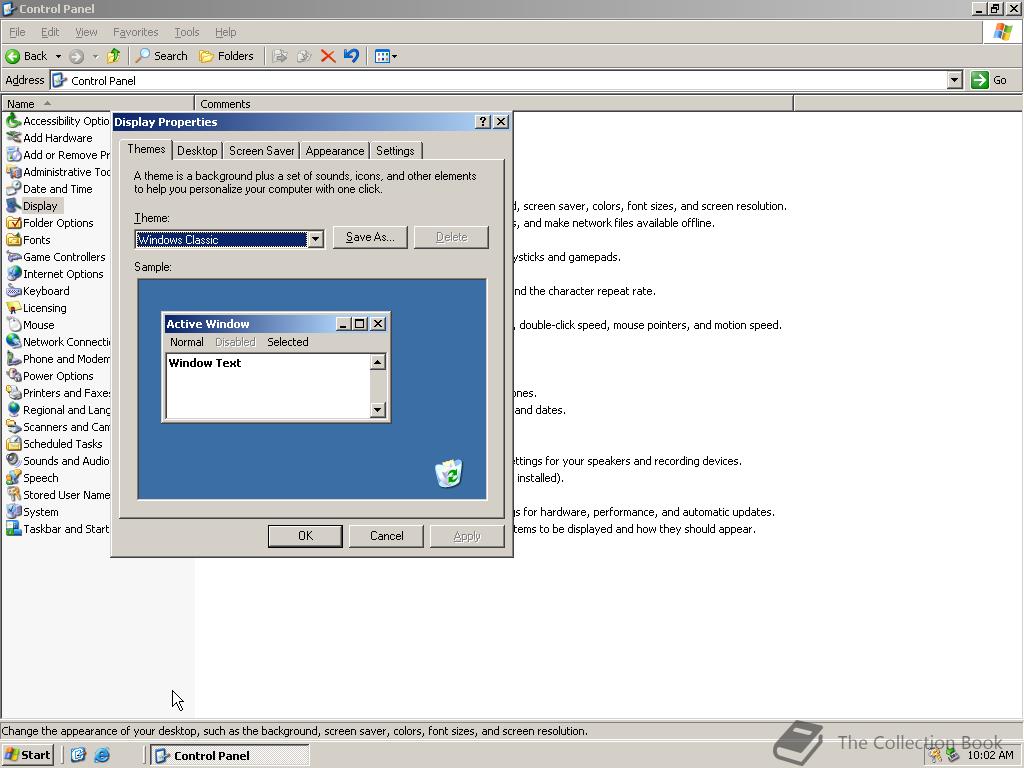
Task: Select Sounds and Audio Devices icon
Action: tap(14, 460)
